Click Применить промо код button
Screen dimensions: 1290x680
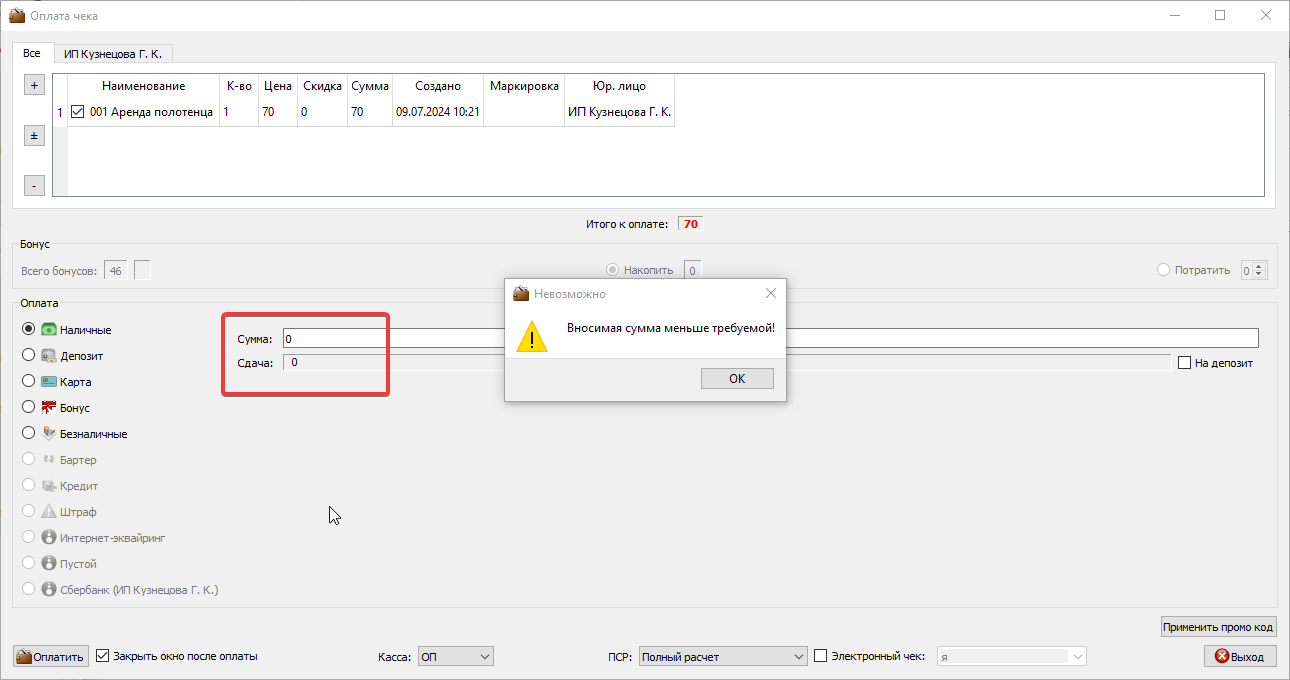[1219, 627]
